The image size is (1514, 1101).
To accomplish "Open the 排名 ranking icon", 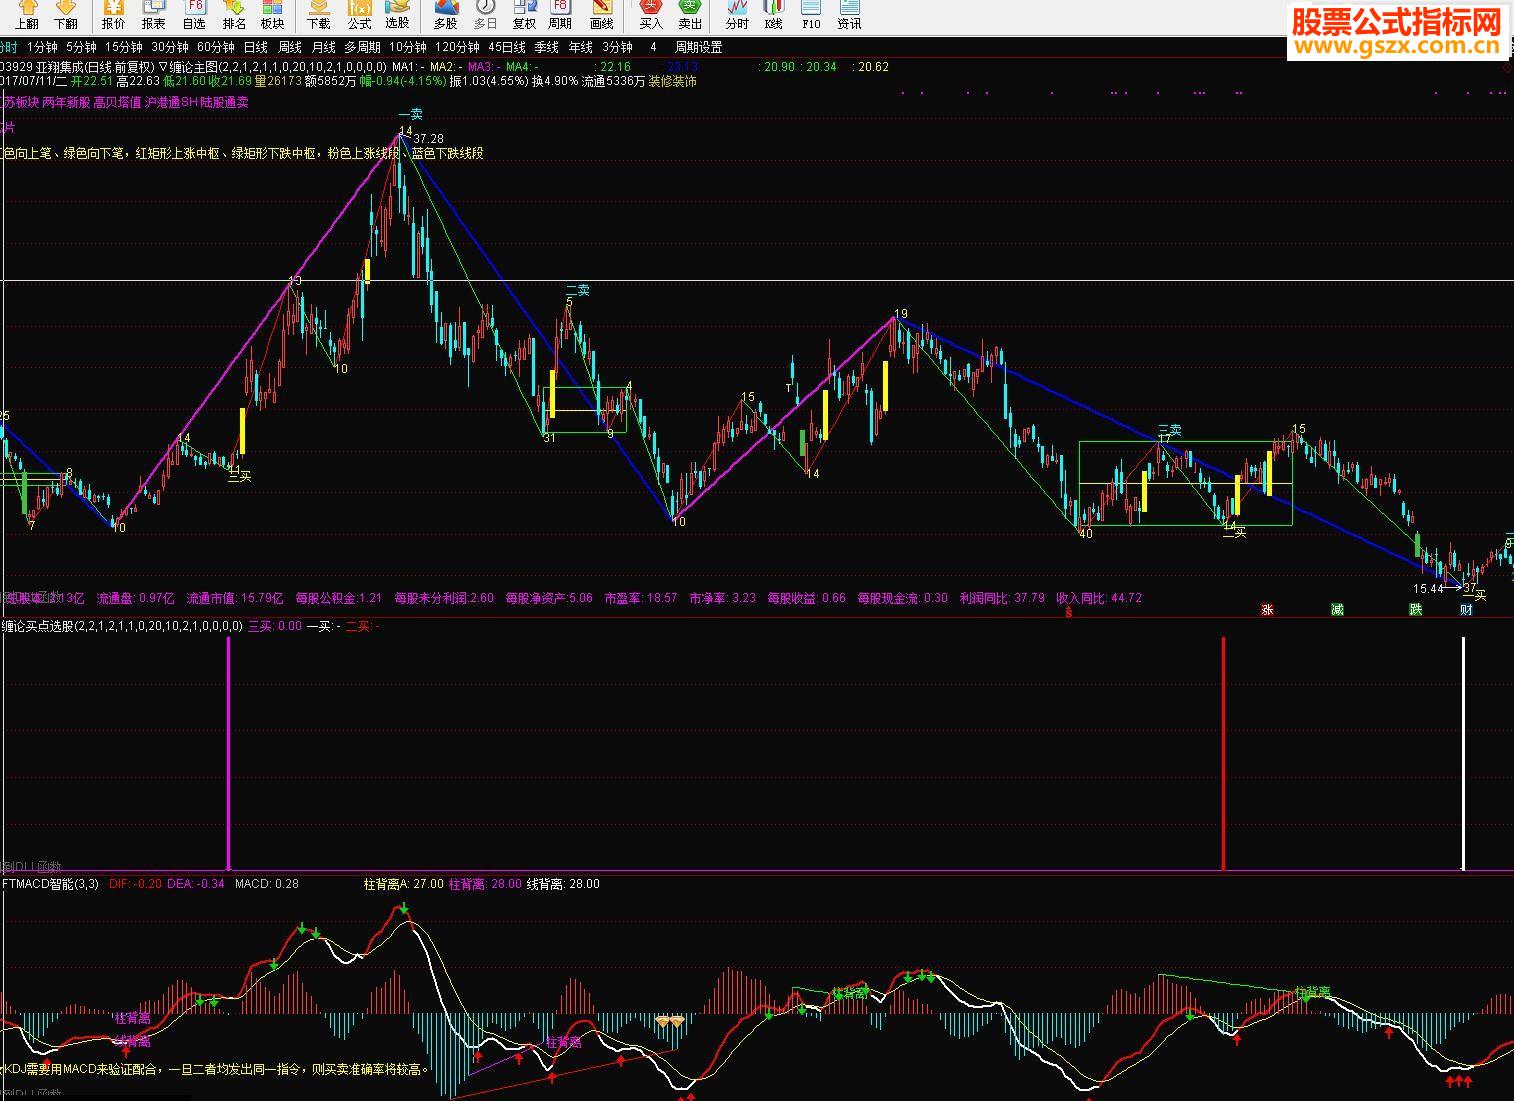I will click(234, 15).
